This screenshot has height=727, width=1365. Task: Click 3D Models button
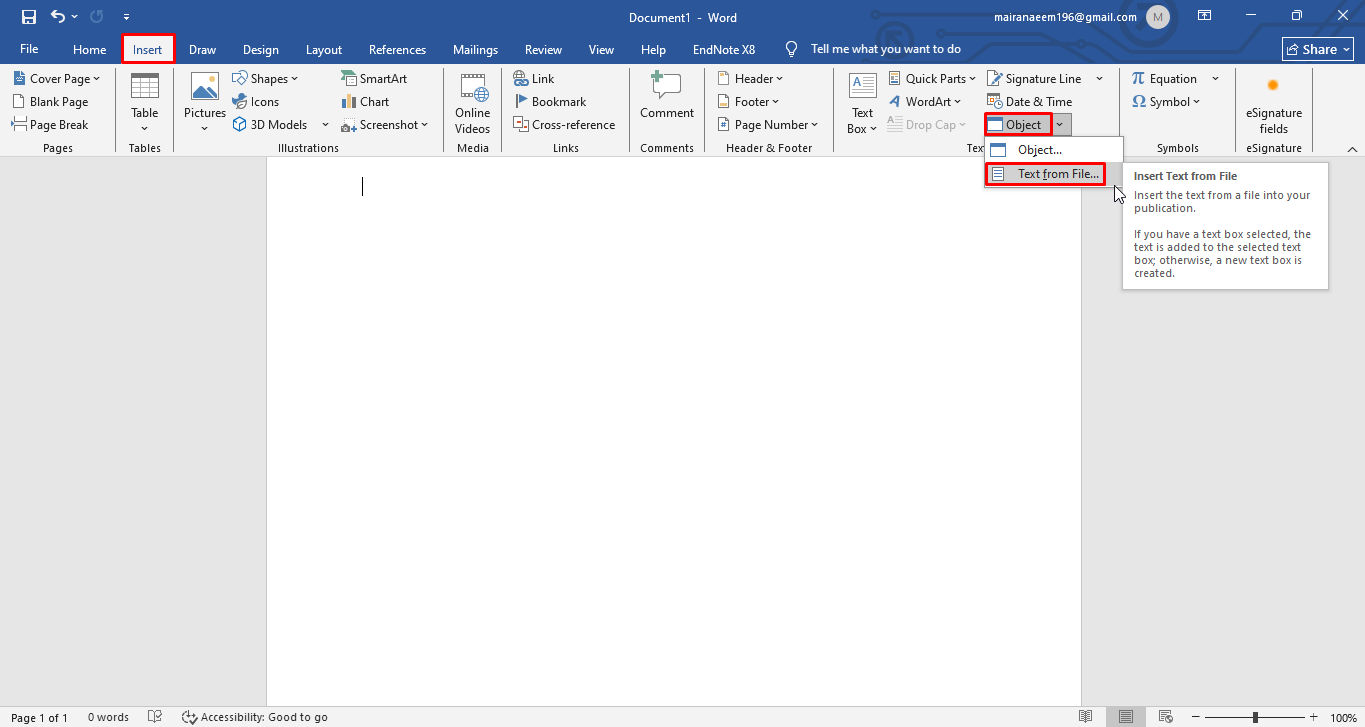point(271,125)
